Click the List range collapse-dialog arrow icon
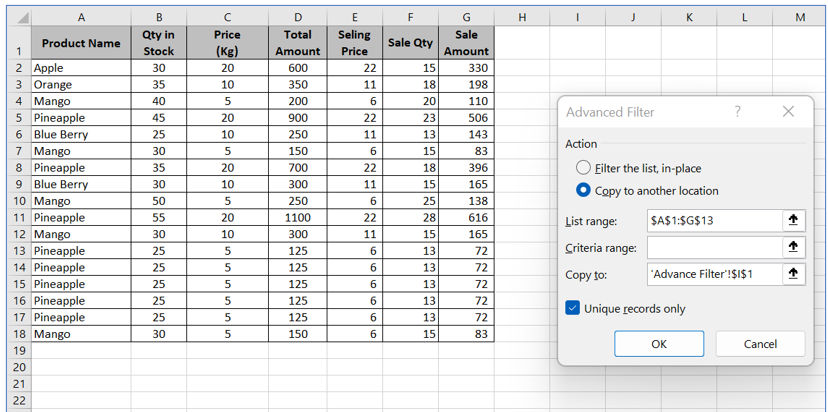The width and height of the screenshot is (828, 412). (x=793, y=220)
